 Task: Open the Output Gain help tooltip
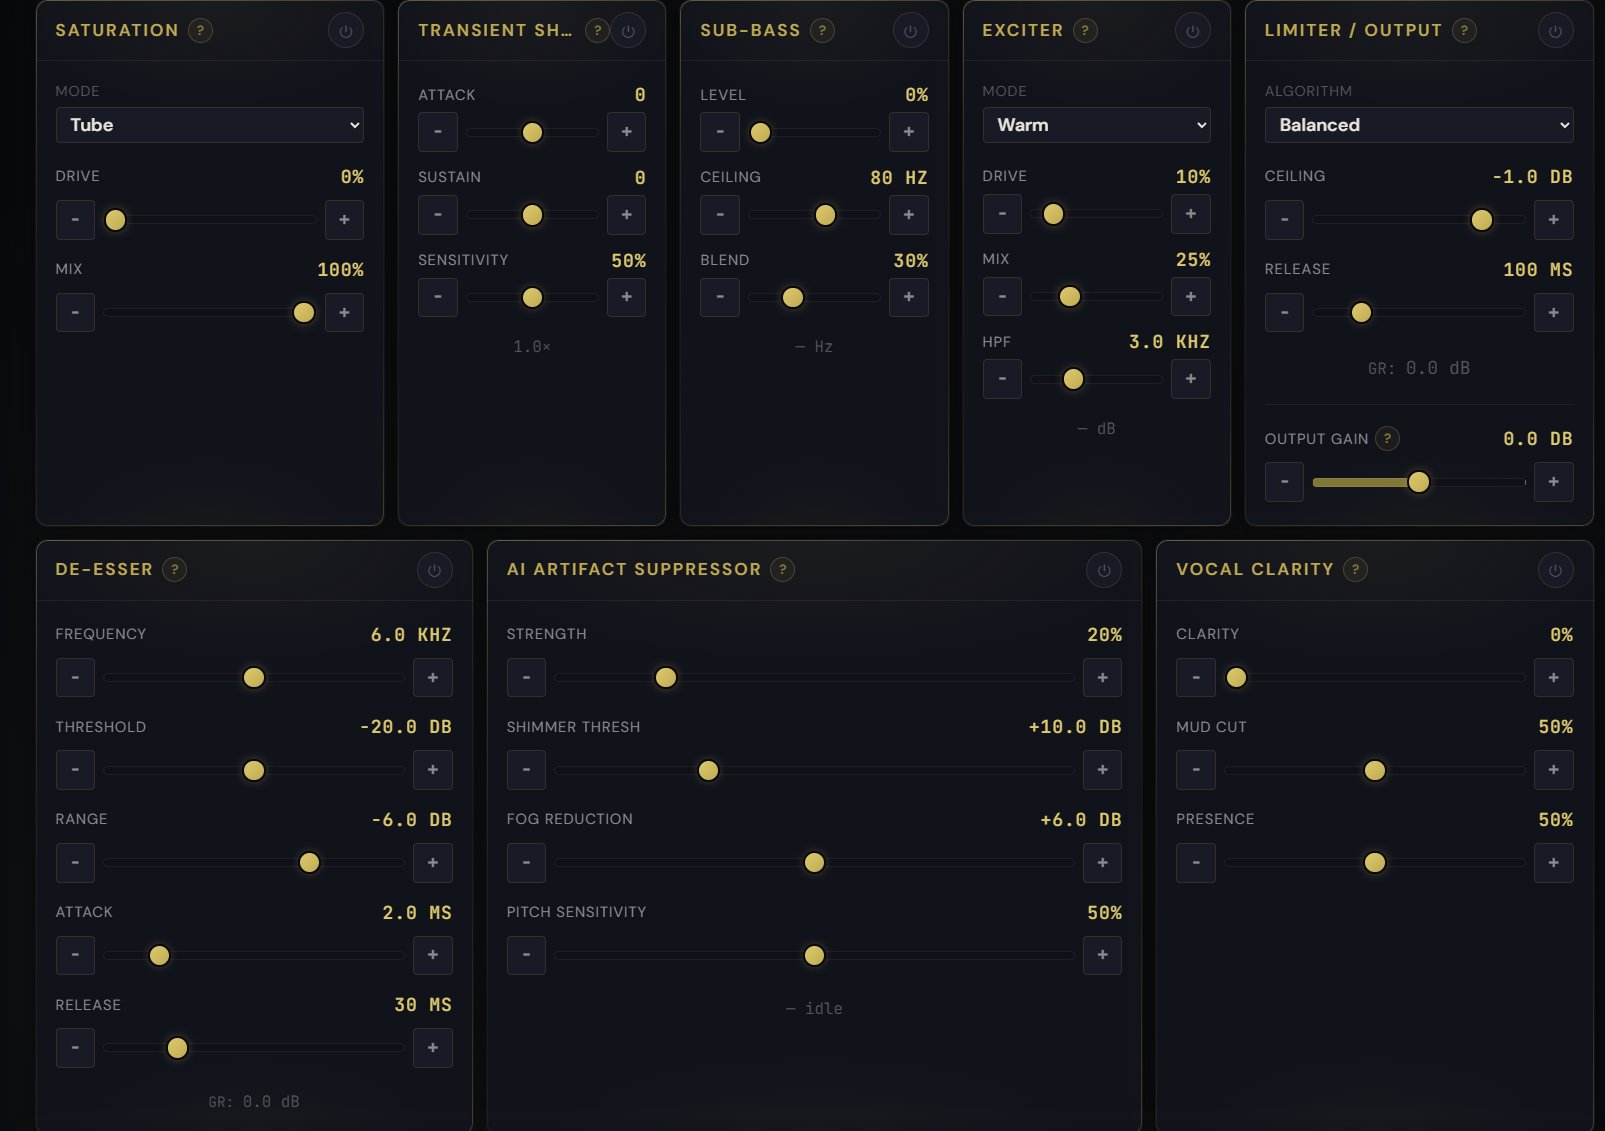tap(1388, 438)
